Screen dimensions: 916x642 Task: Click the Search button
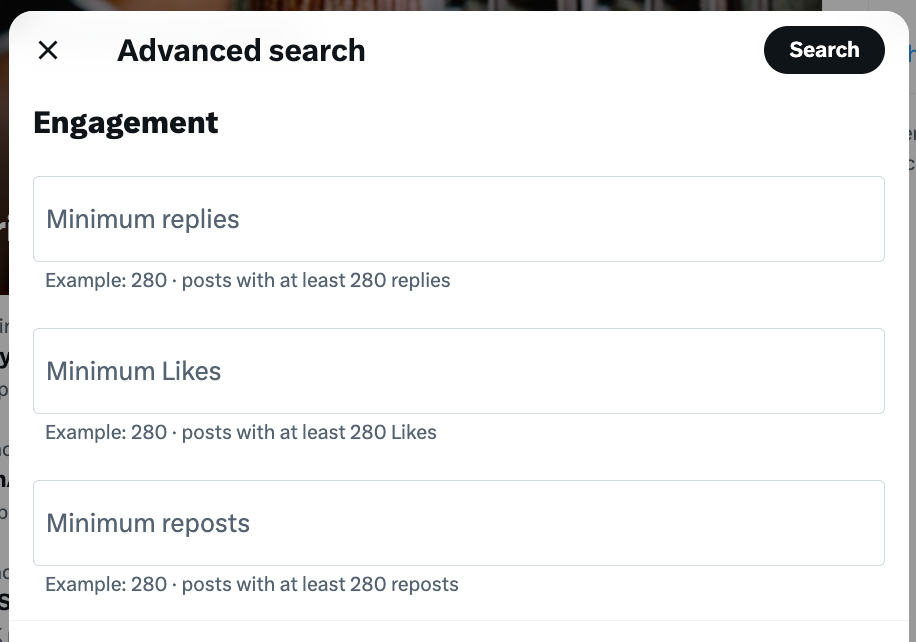823,49
